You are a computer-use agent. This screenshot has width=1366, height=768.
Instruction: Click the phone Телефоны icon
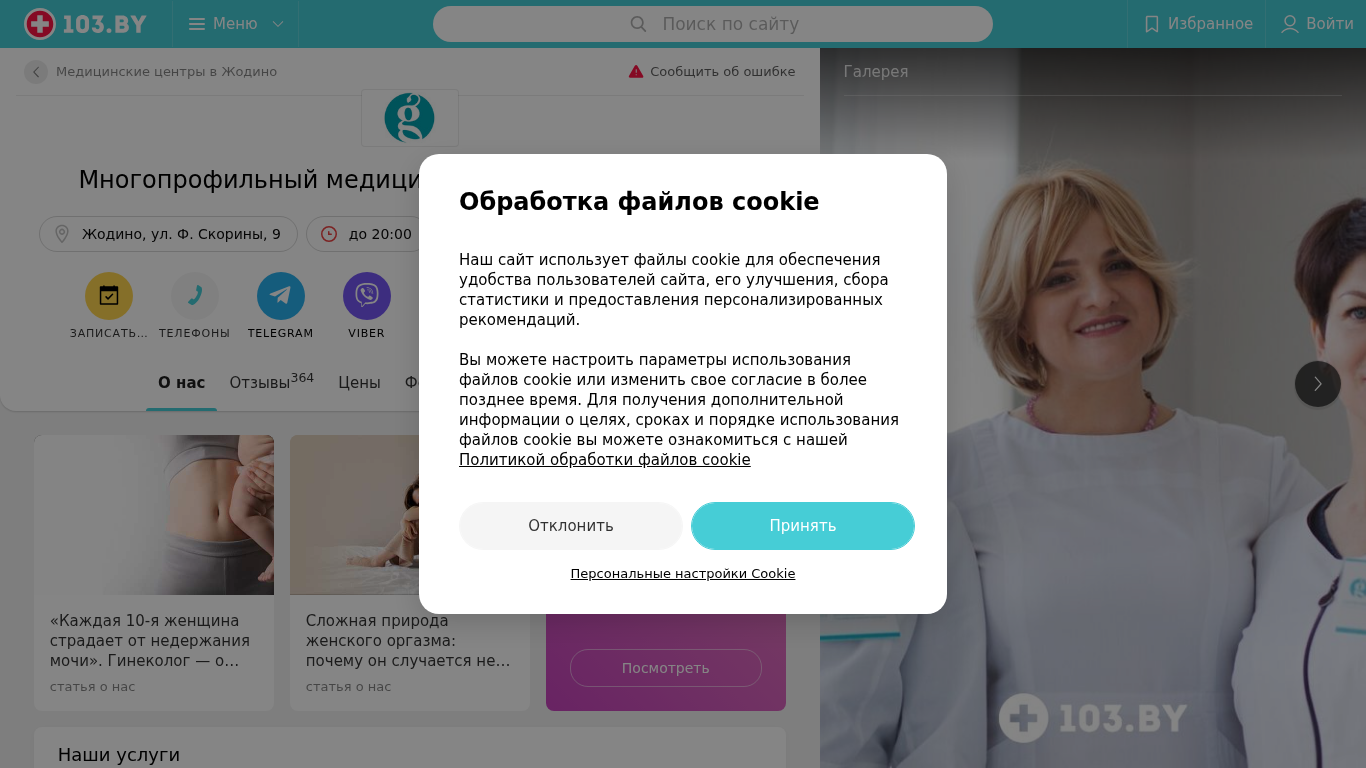coord(195,296)
